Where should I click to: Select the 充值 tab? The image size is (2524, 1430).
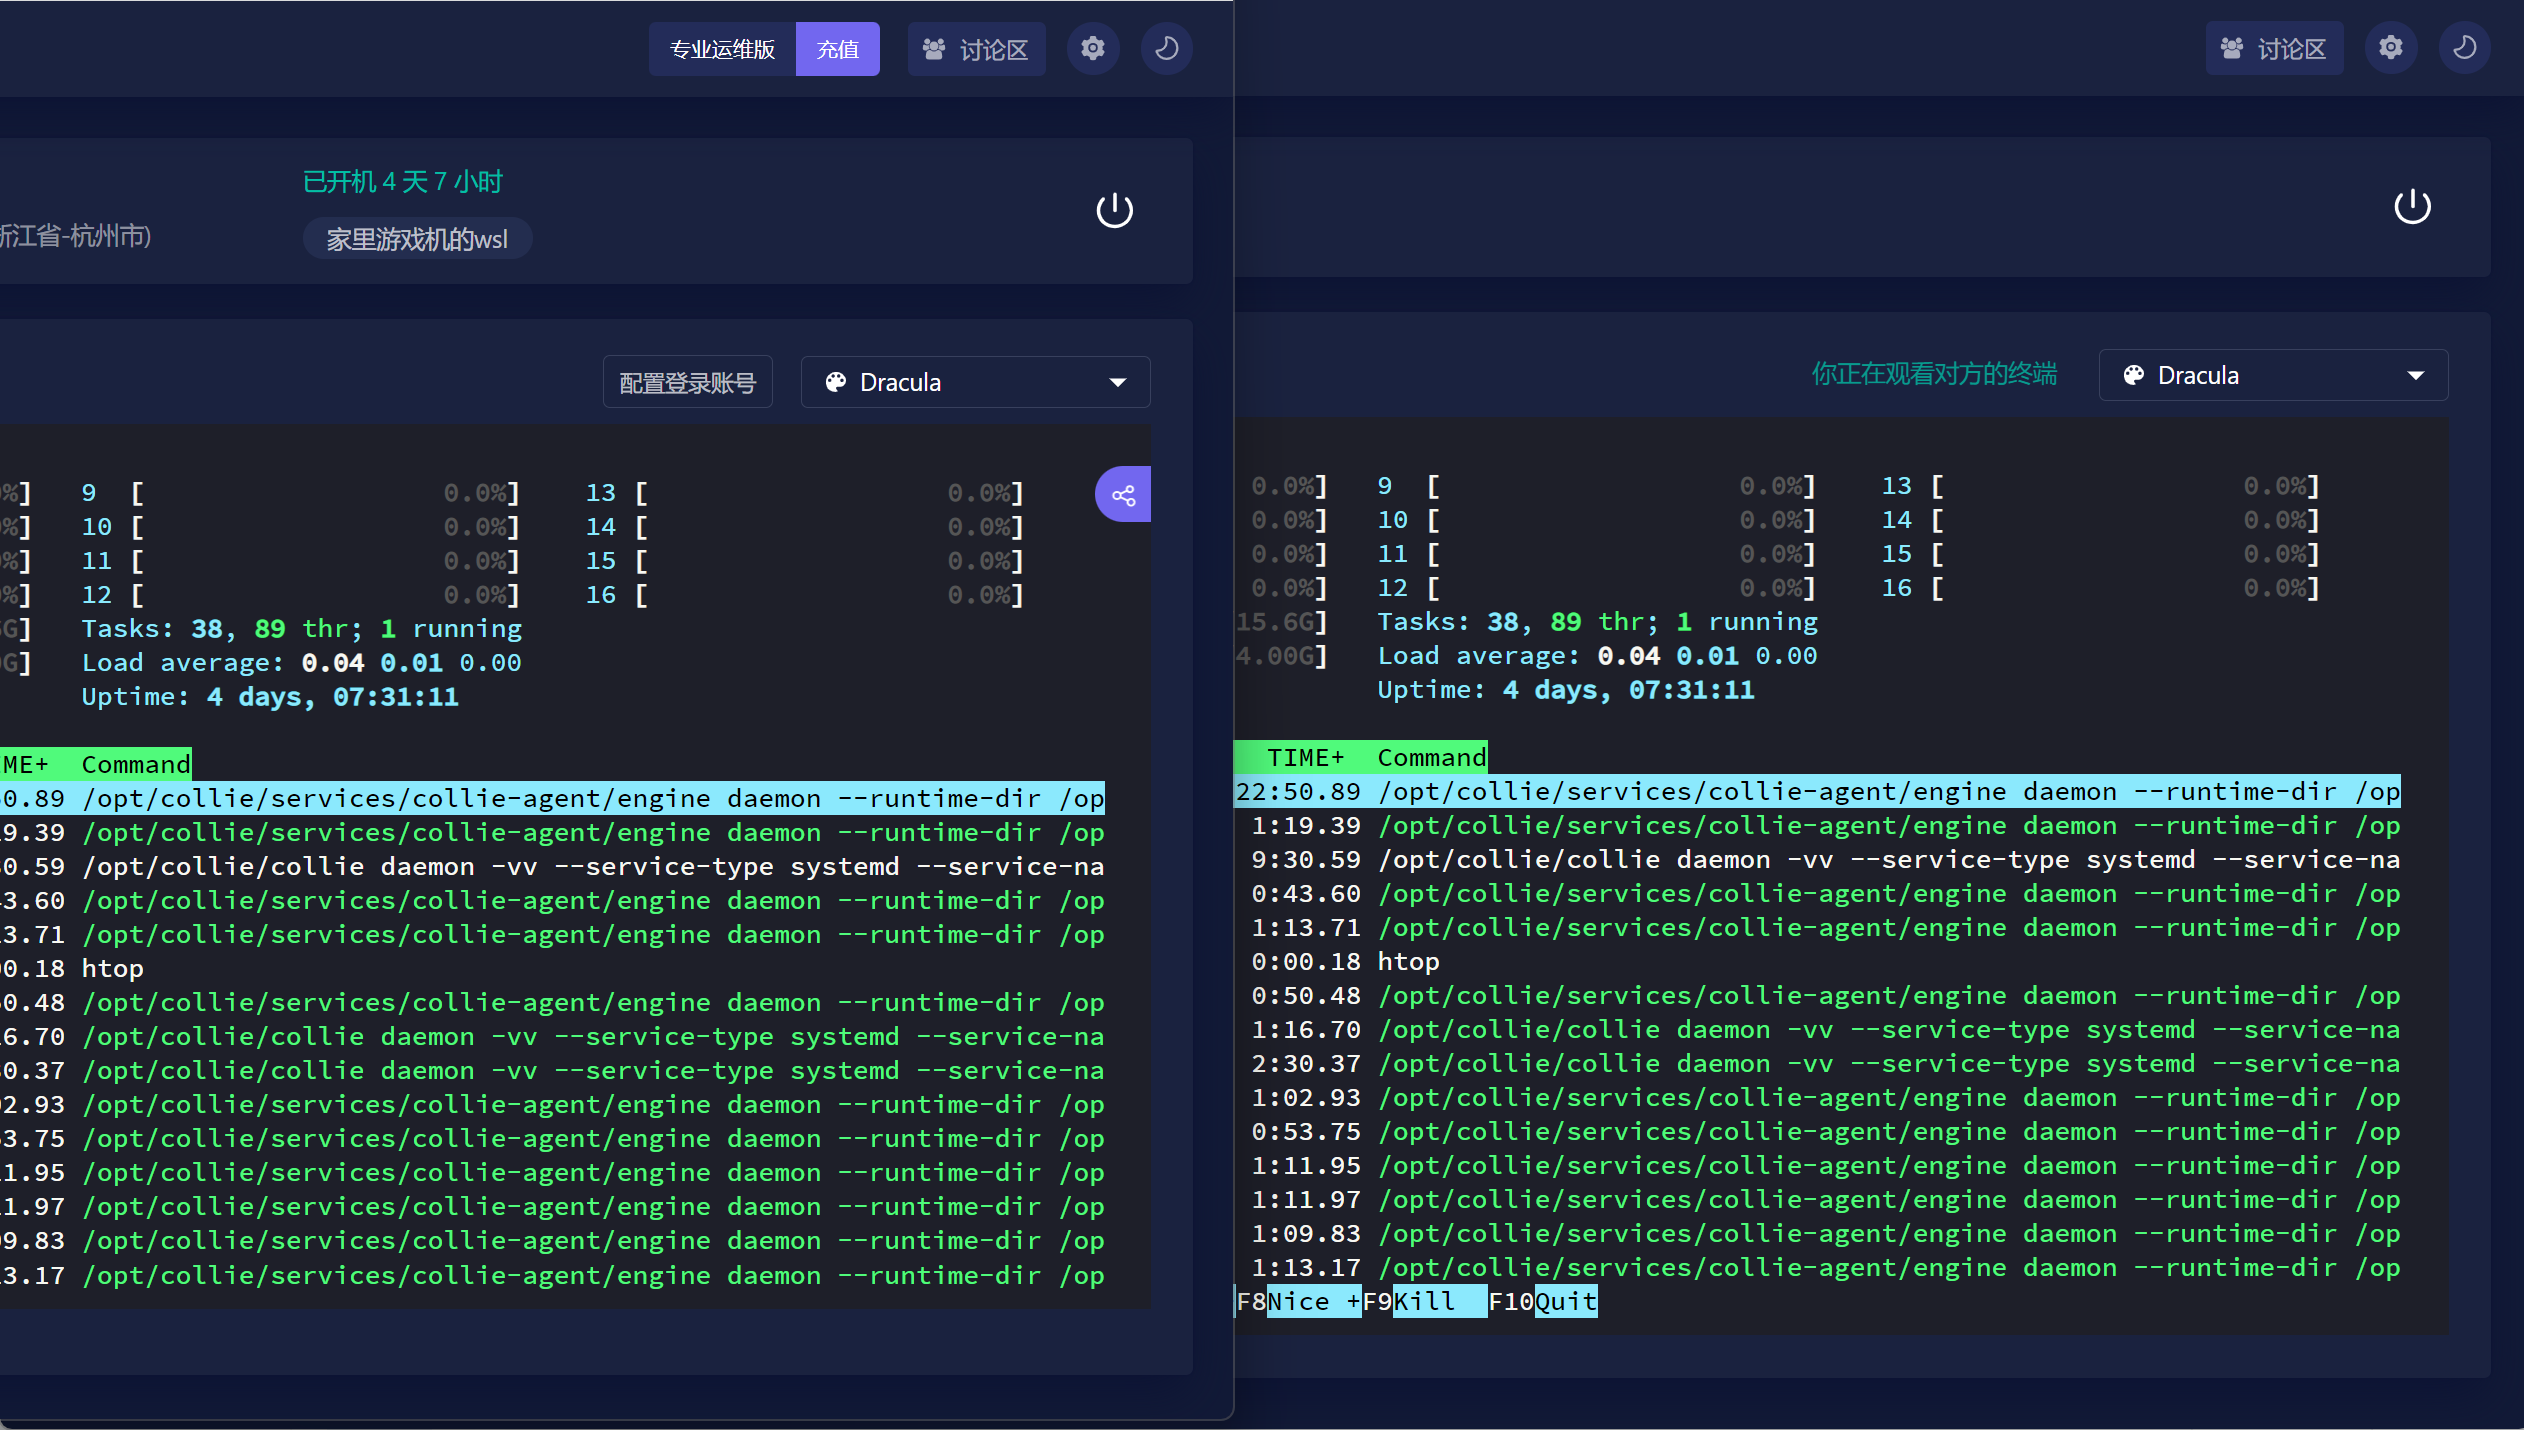(838, 49)
